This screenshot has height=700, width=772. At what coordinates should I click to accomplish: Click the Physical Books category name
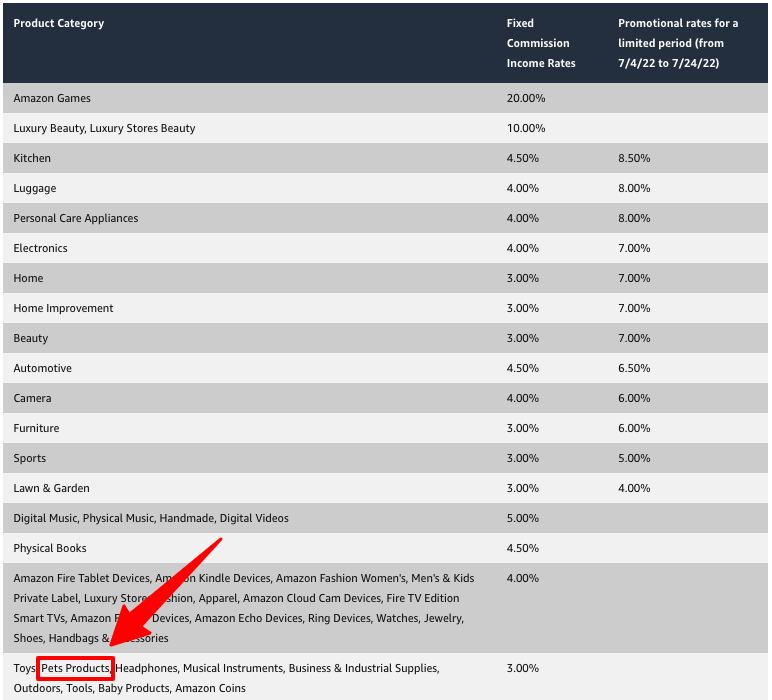50,548
